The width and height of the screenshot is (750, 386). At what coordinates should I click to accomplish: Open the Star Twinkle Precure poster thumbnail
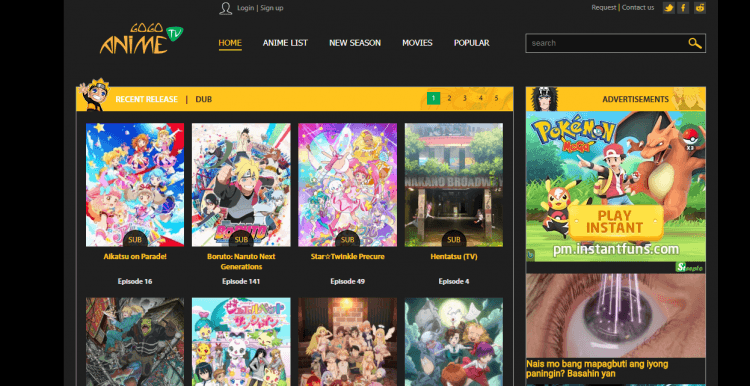click(x=348, y=185)
